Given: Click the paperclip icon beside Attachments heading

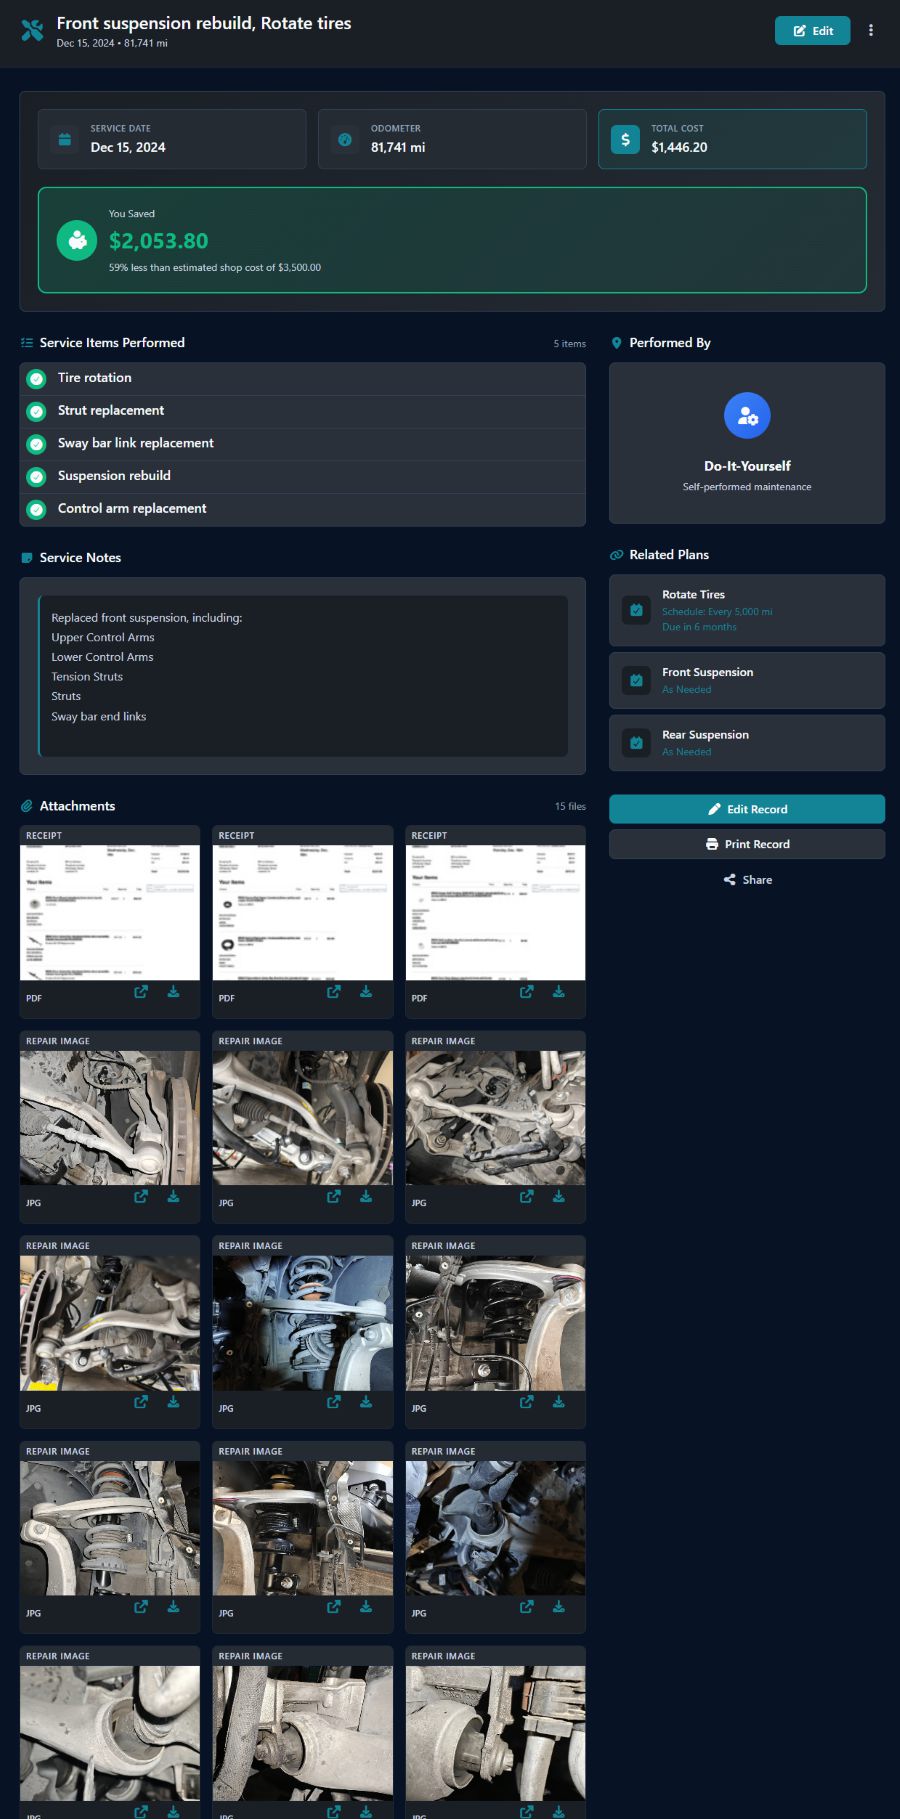Looking at the screenshot, I should coord(27,806).
